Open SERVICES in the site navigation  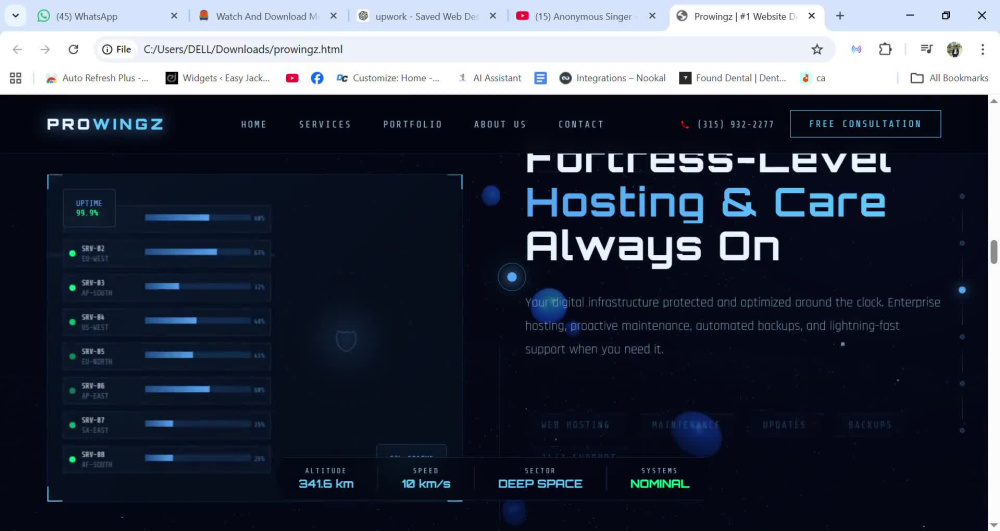325,124
